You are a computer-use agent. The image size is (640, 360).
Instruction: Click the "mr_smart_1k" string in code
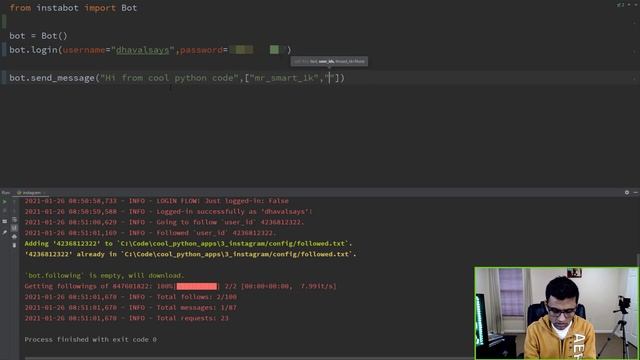284,78
